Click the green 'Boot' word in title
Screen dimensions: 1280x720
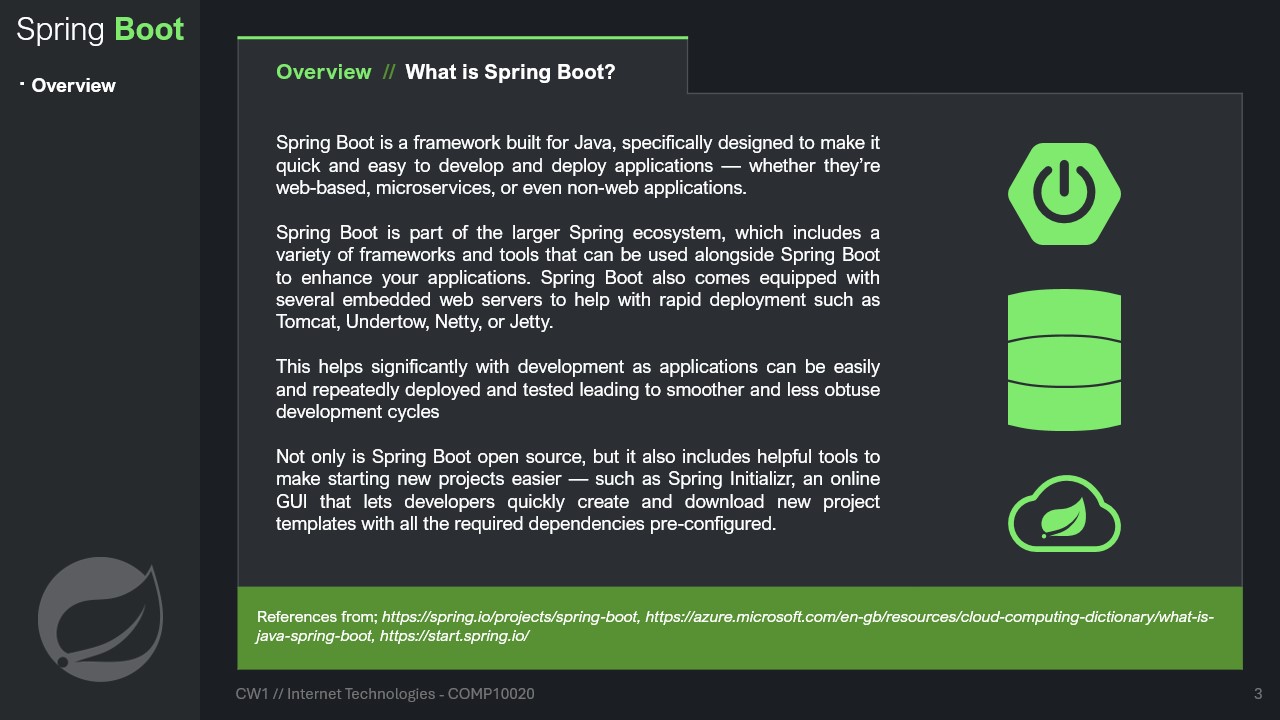click(x=150, y=29)
